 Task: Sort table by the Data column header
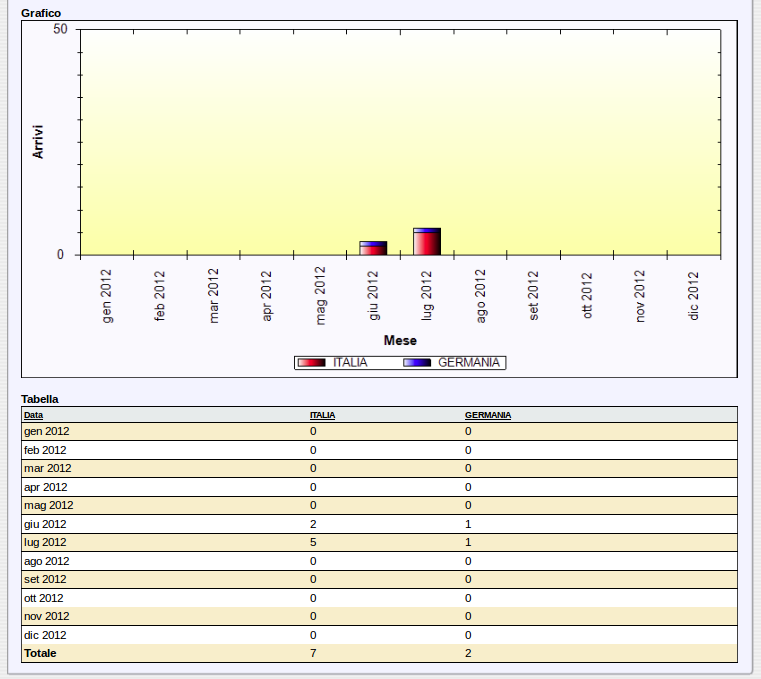(34, 415)
